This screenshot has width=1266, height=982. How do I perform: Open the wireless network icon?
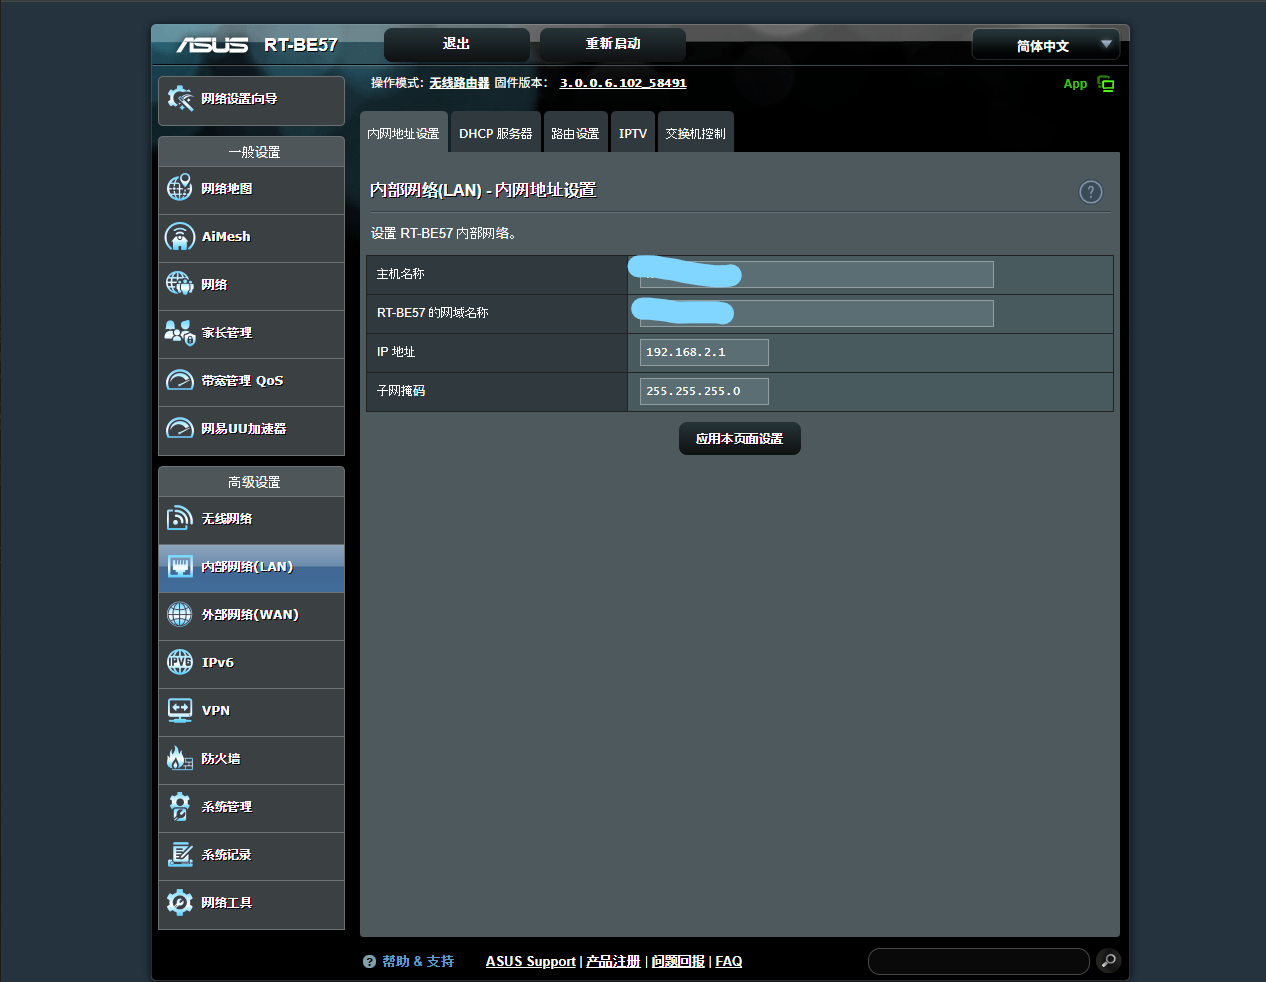(180, 518)
